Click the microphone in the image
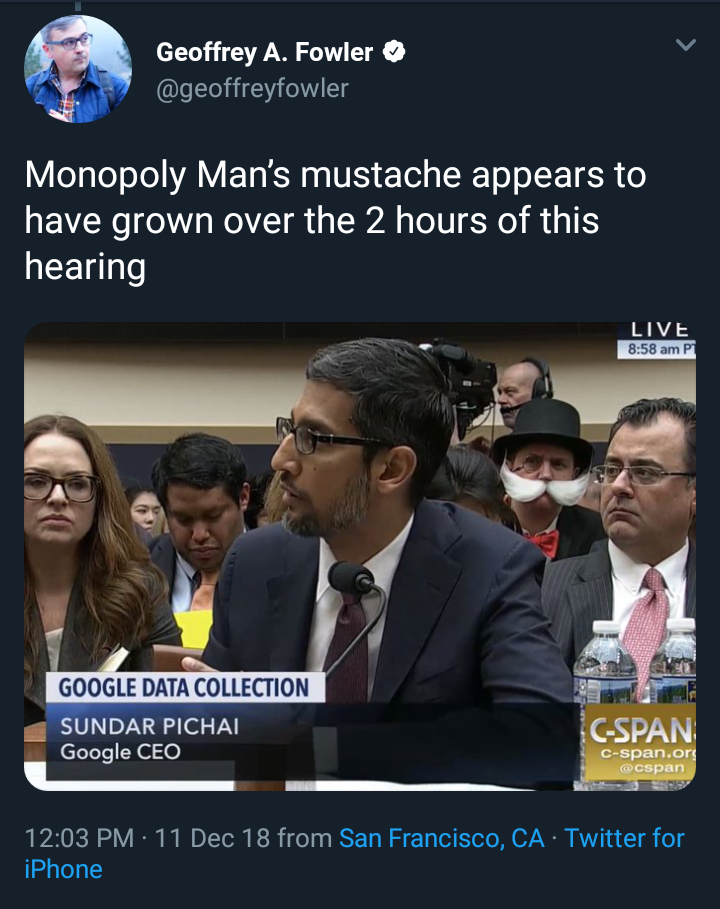 pos(350,578)
